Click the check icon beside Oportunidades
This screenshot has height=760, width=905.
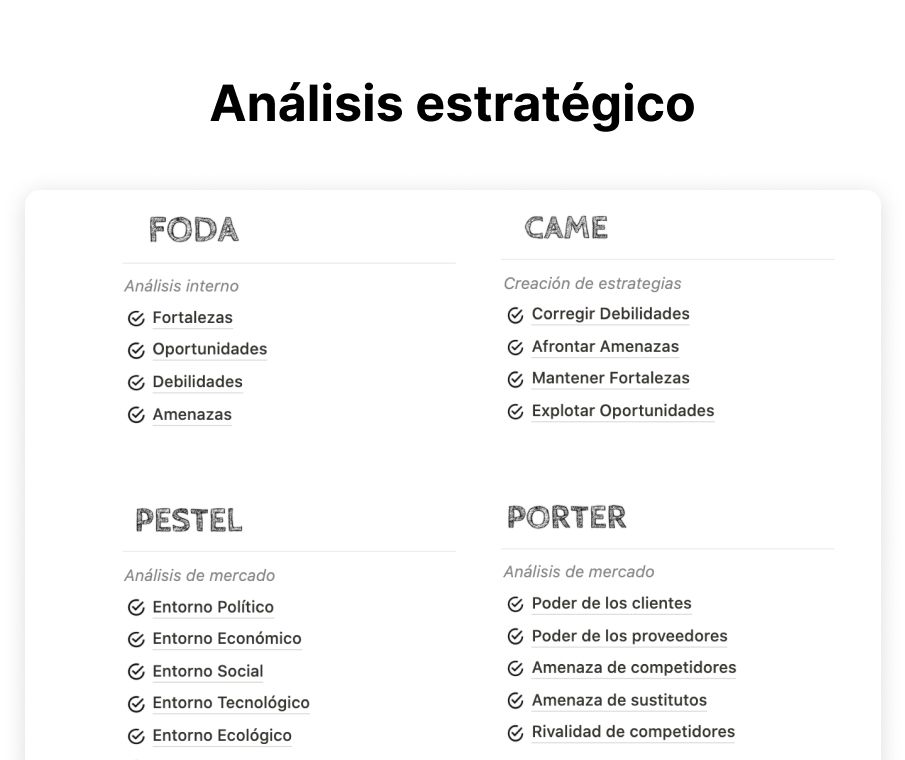[136, 351]
